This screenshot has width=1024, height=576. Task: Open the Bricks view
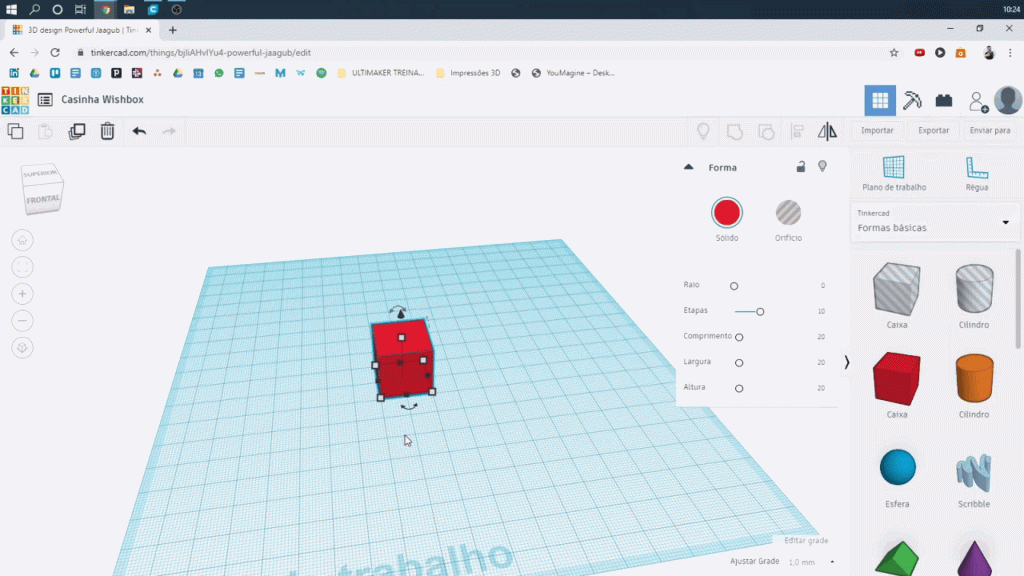pos(944,100)
